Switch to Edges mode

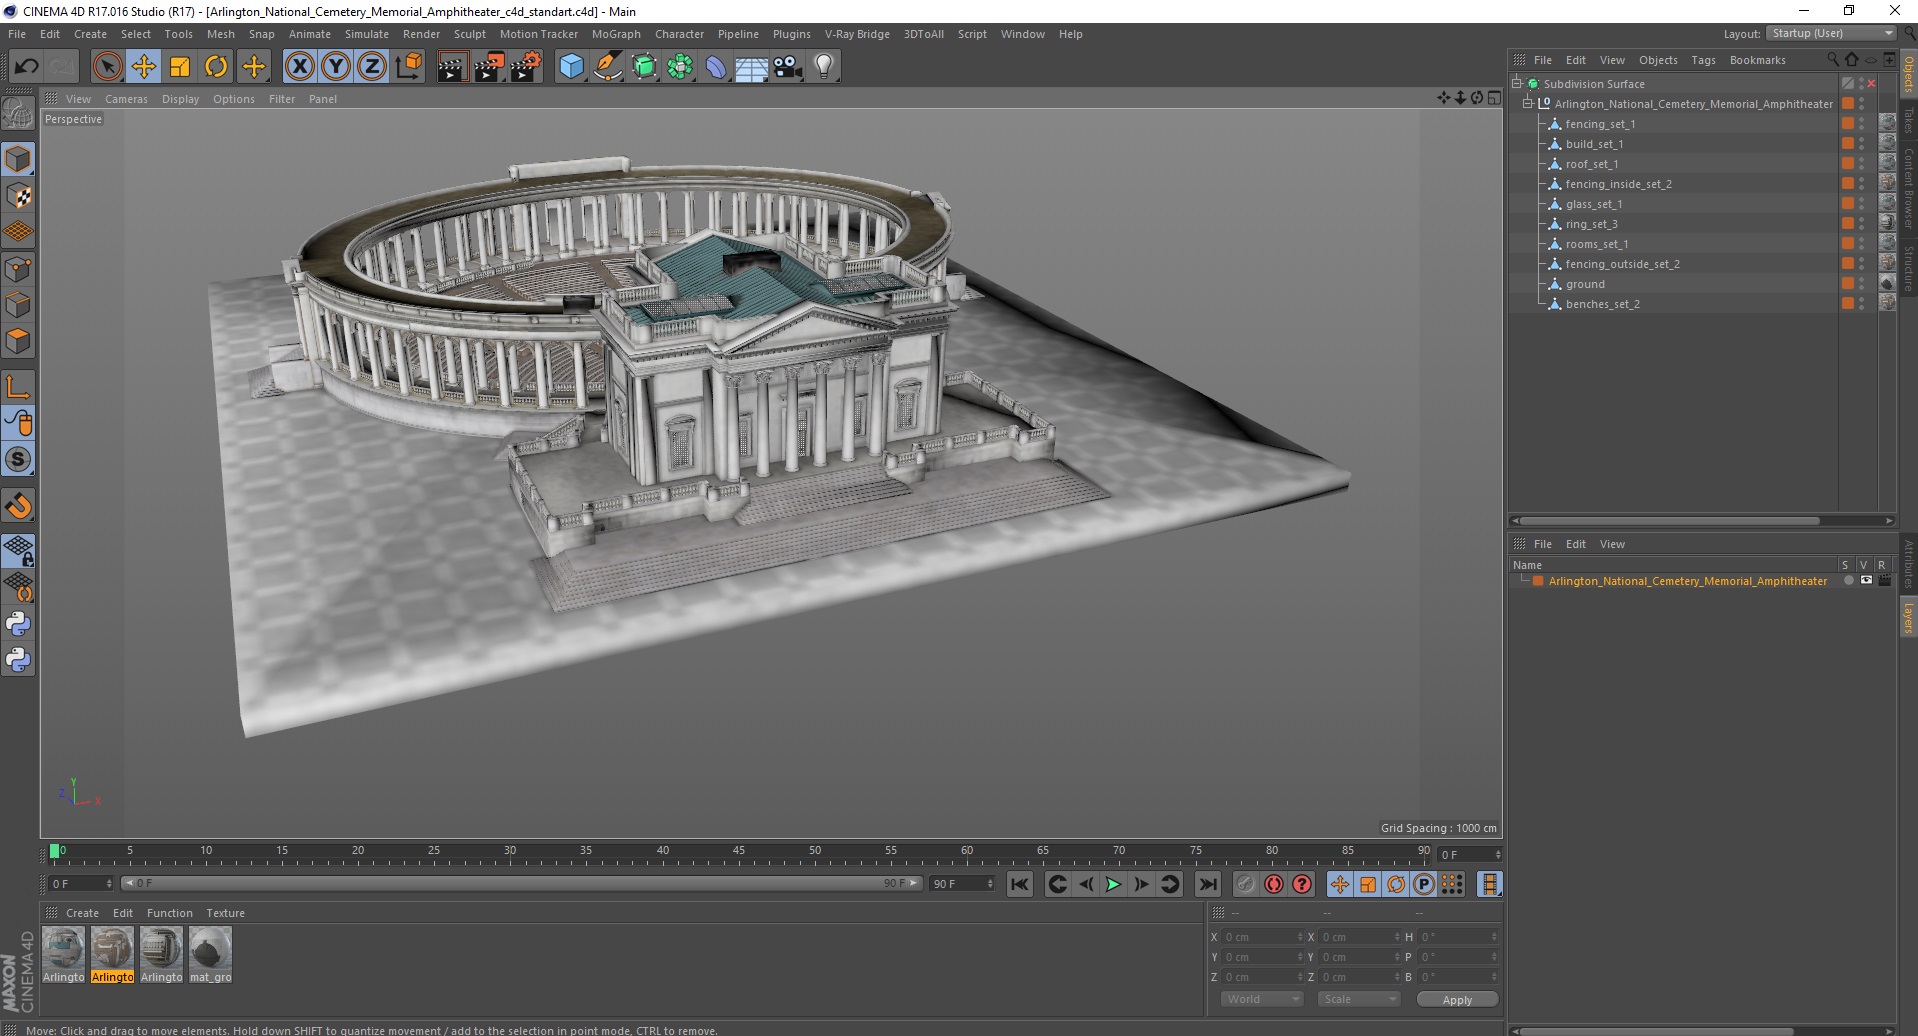point(18,305)
